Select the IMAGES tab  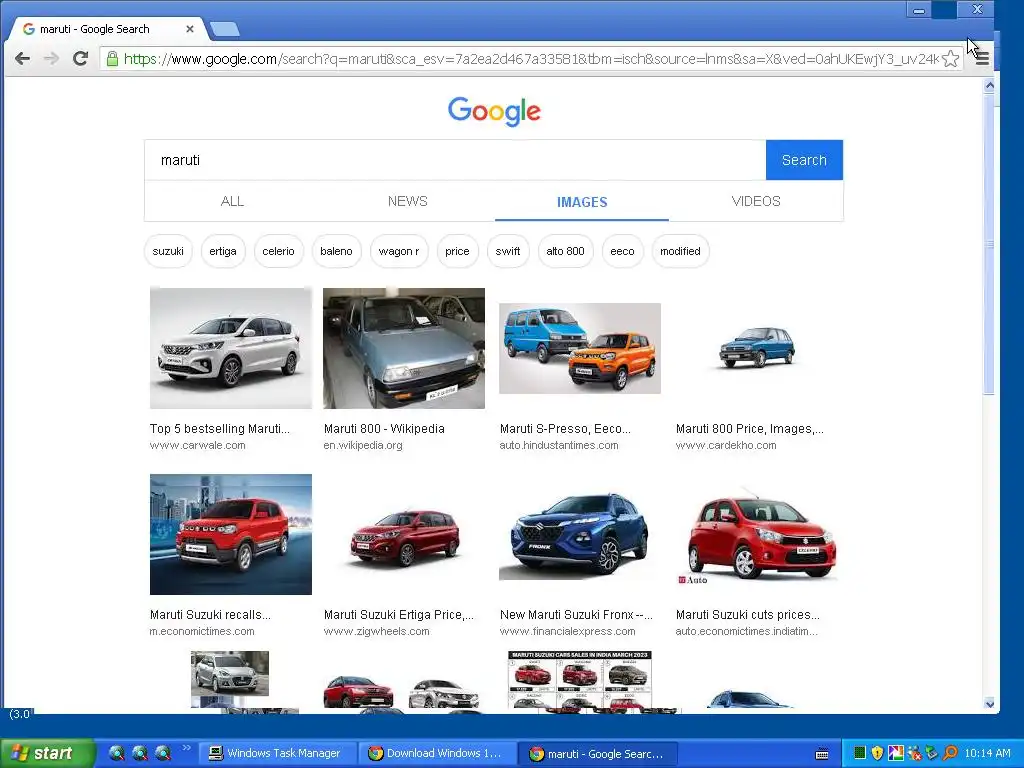point(582,202)
